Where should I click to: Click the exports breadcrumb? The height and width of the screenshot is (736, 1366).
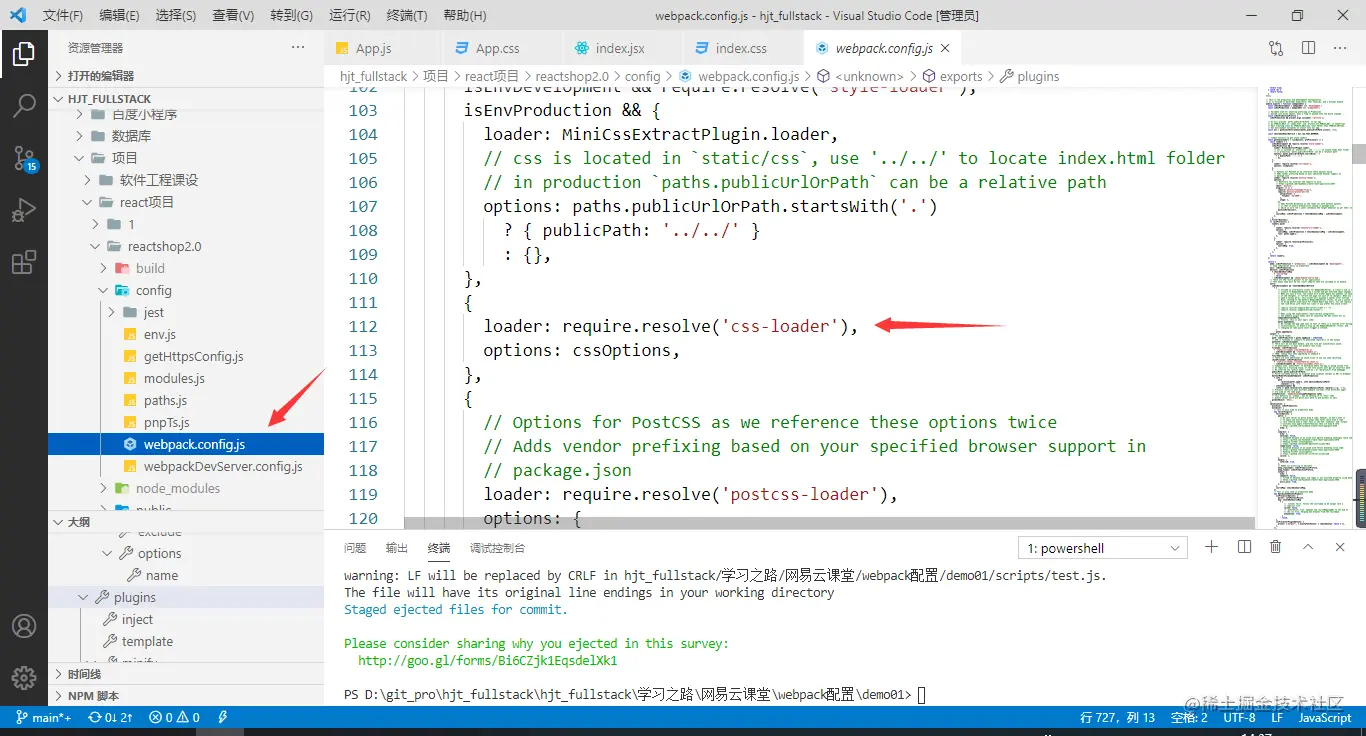tap(961, 76)
